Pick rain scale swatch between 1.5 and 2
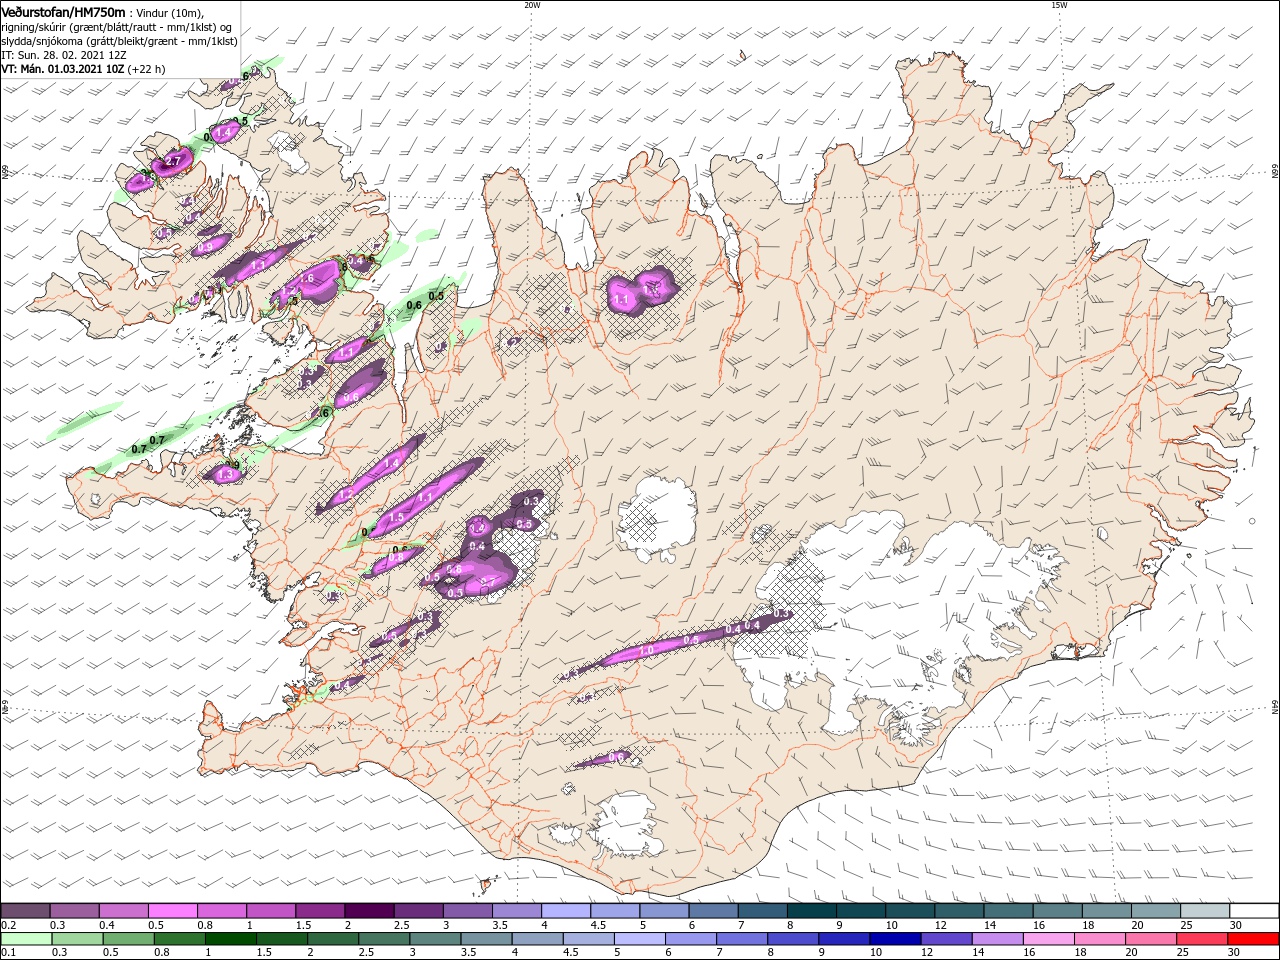Image resolution: width=1280 pixels, height=960 pixels. pos(282,939)
